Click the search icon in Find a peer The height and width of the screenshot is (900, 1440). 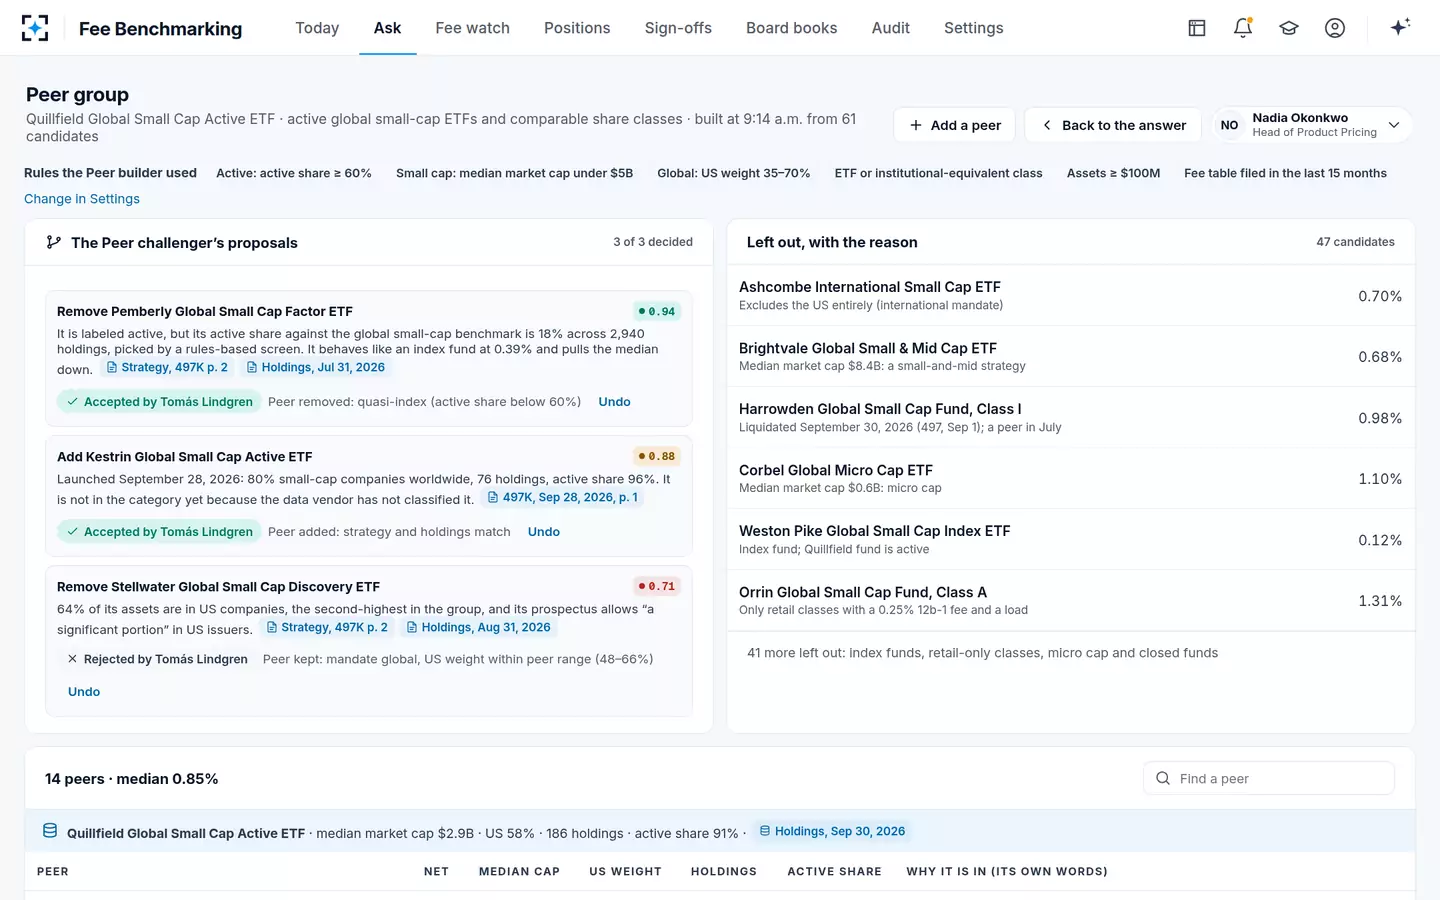pos(1163,778)
